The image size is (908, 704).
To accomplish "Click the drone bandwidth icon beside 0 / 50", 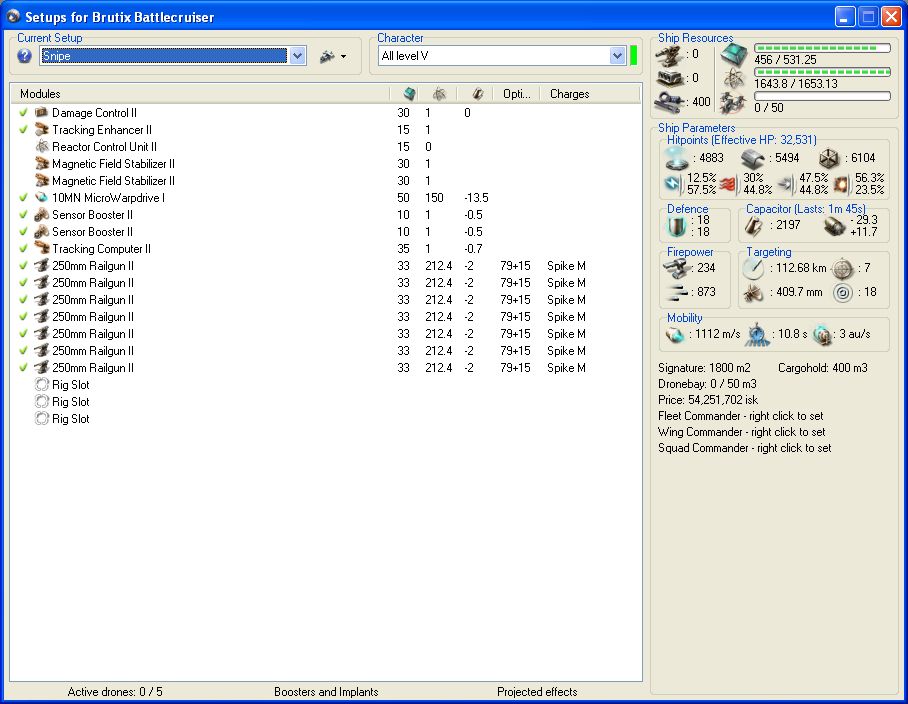I will (x=733, y=103).
